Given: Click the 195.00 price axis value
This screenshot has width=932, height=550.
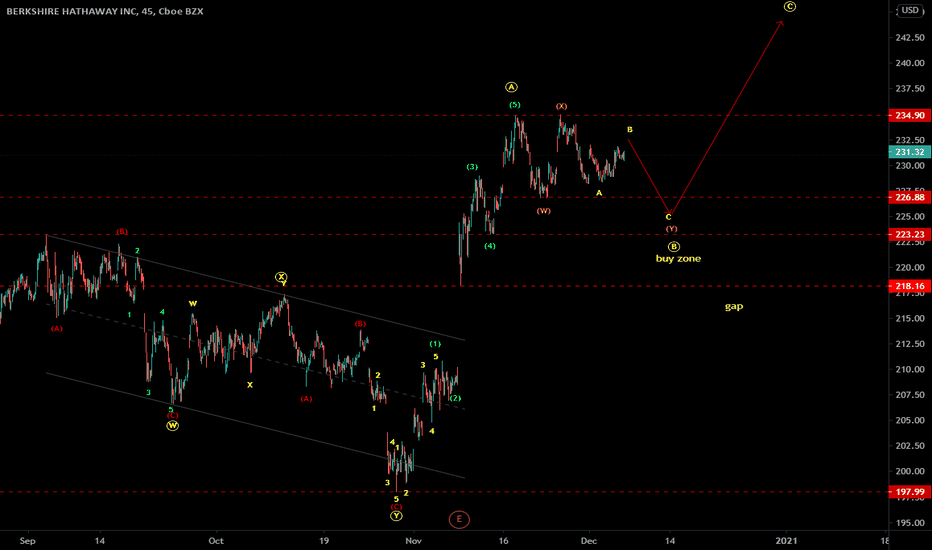Looking at the screenshot, I should (x=910, y=523).
